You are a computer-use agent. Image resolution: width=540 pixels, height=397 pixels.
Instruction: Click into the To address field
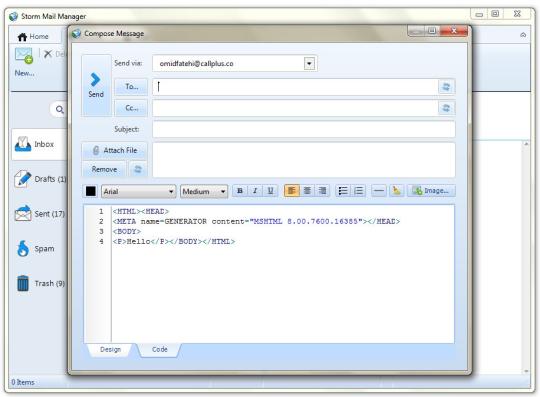[295, 87]
